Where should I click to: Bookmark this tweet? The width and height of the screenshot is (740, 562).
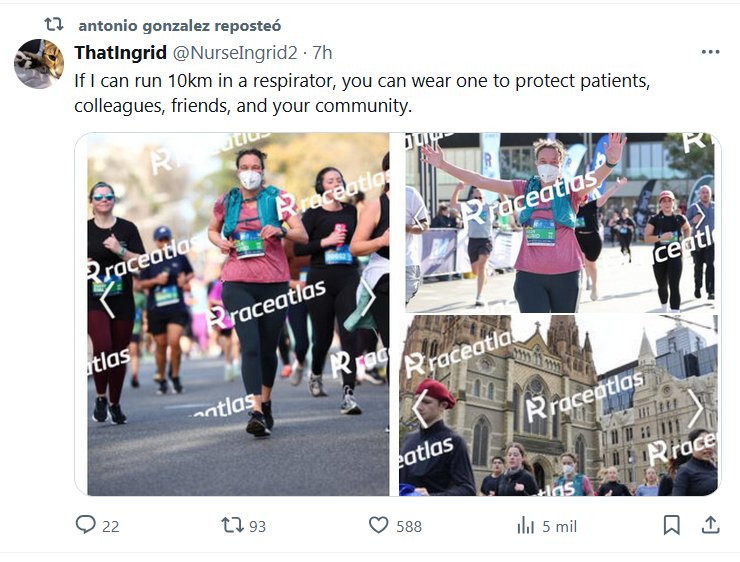click(x=672, y=525)
